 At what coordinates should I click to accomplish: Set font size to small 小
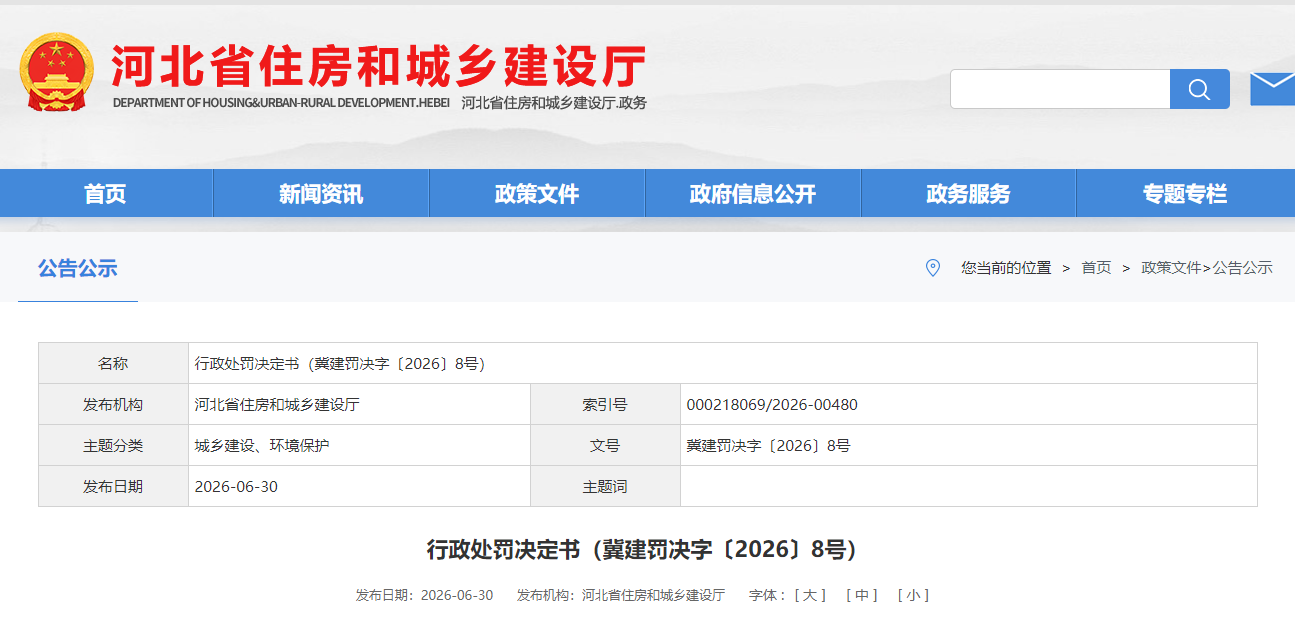(x=913, y=595)
